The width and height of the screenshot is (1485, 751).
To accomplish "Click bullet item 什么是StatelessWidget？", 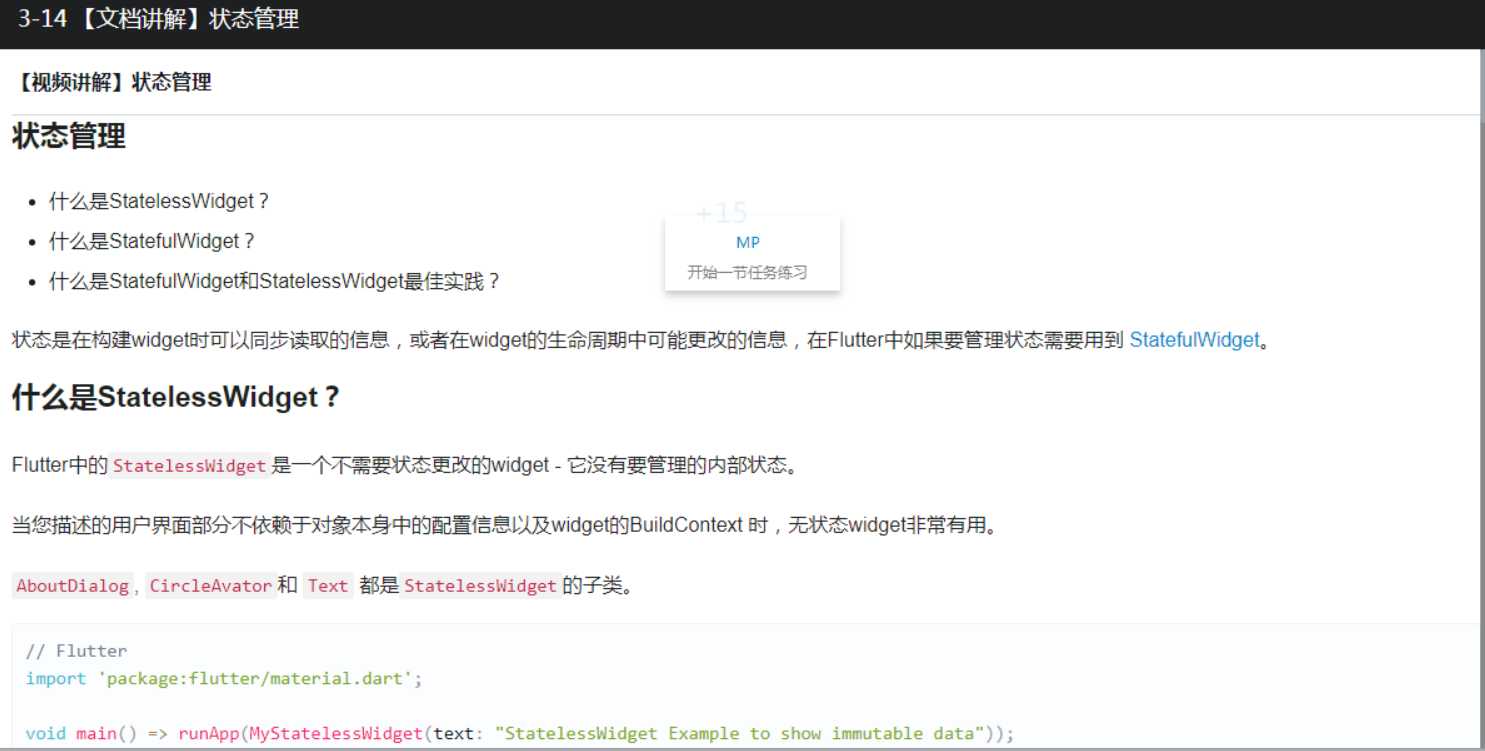I will [x=160, y=201].
